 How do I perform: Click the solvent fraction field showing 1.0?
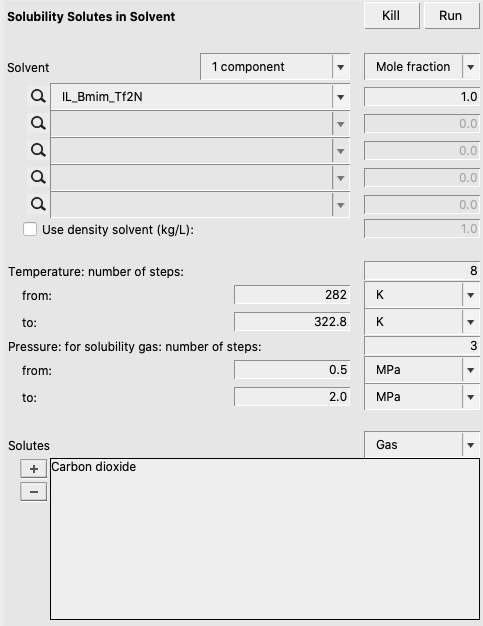(x=422, y=97)
